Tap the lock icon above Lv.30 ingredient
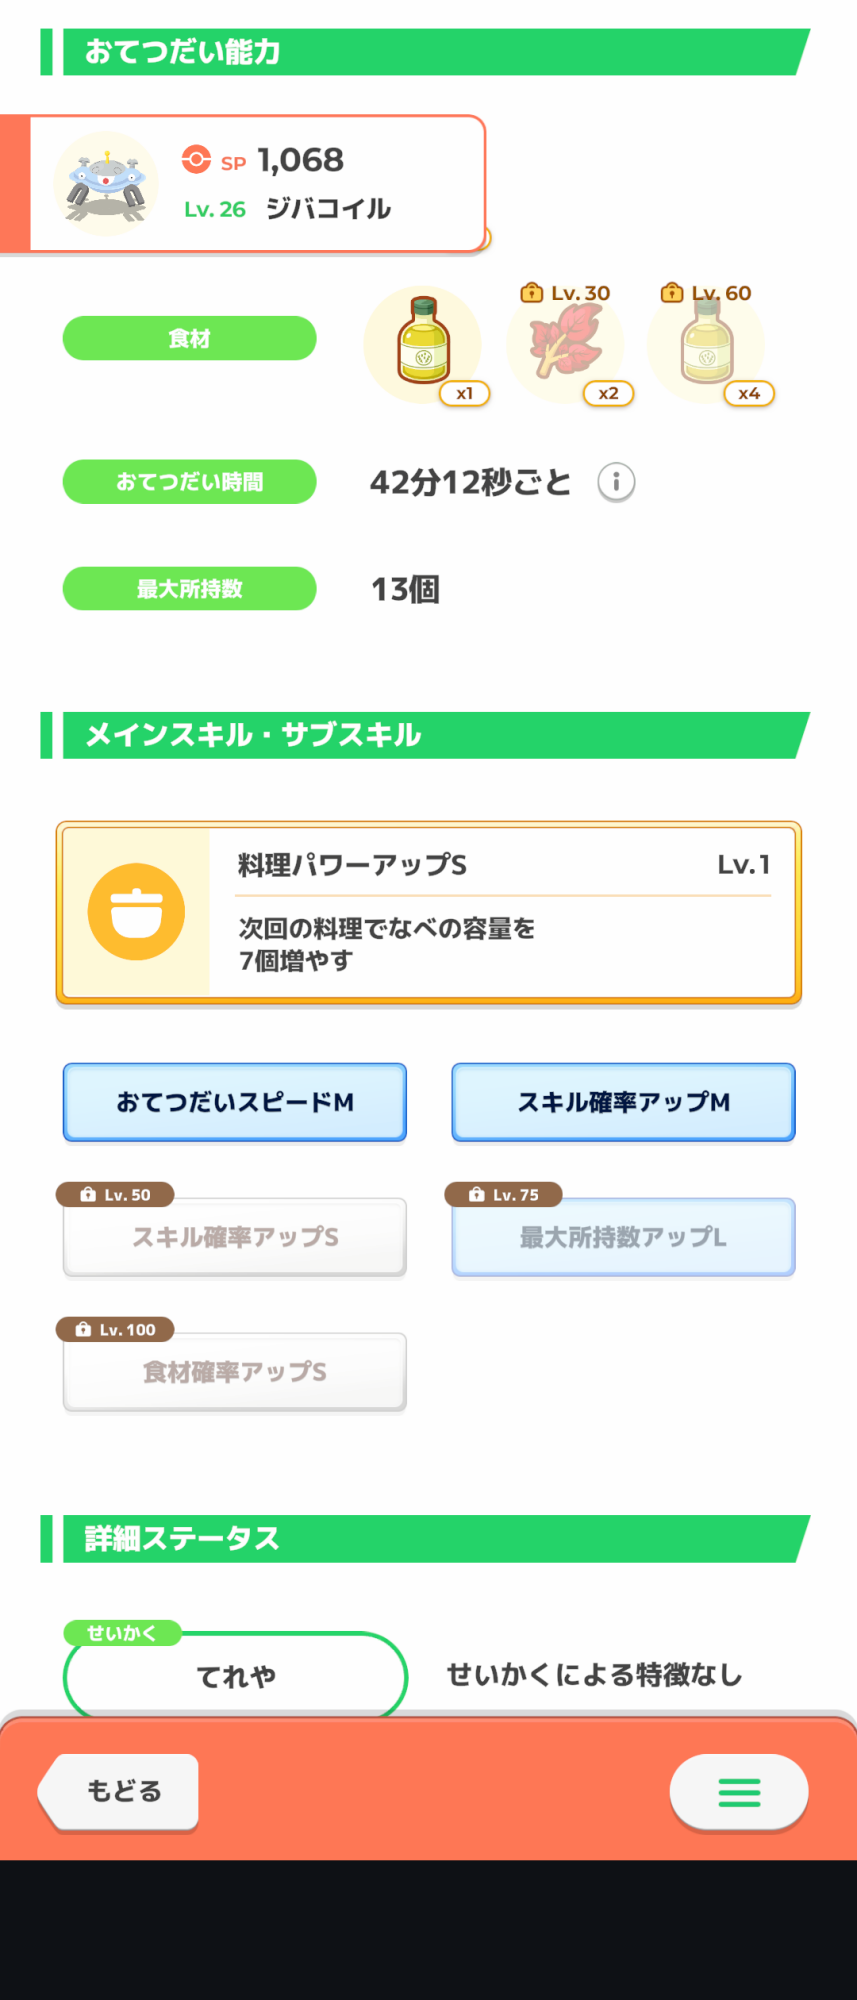857x2000 pixels. tap(531, 293)
